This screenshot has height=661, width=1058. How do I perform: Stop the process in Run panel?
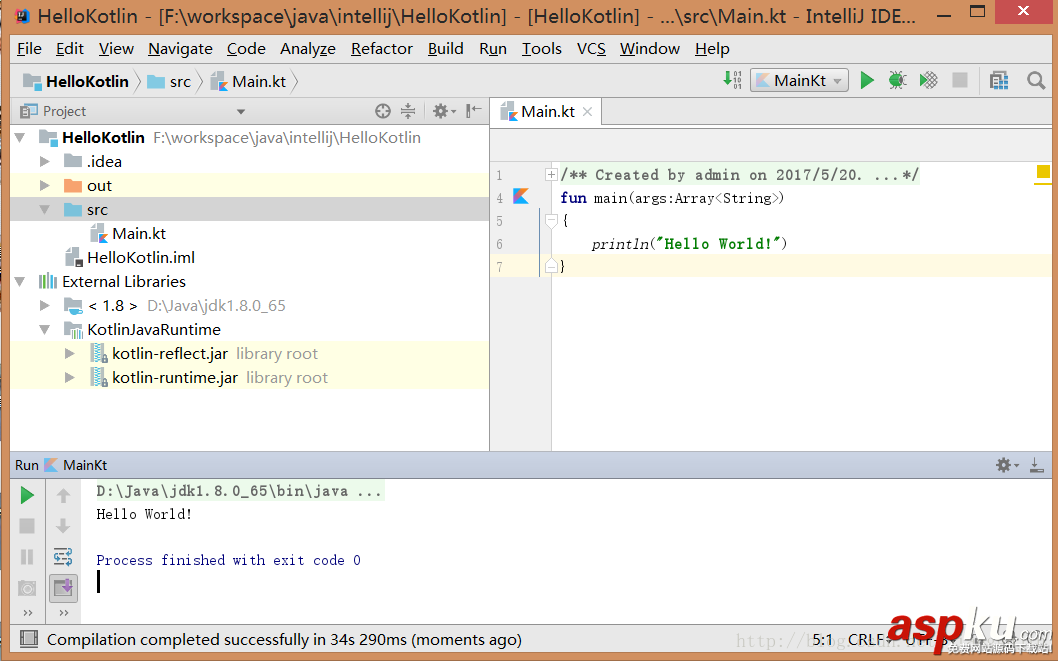[27, 525]
